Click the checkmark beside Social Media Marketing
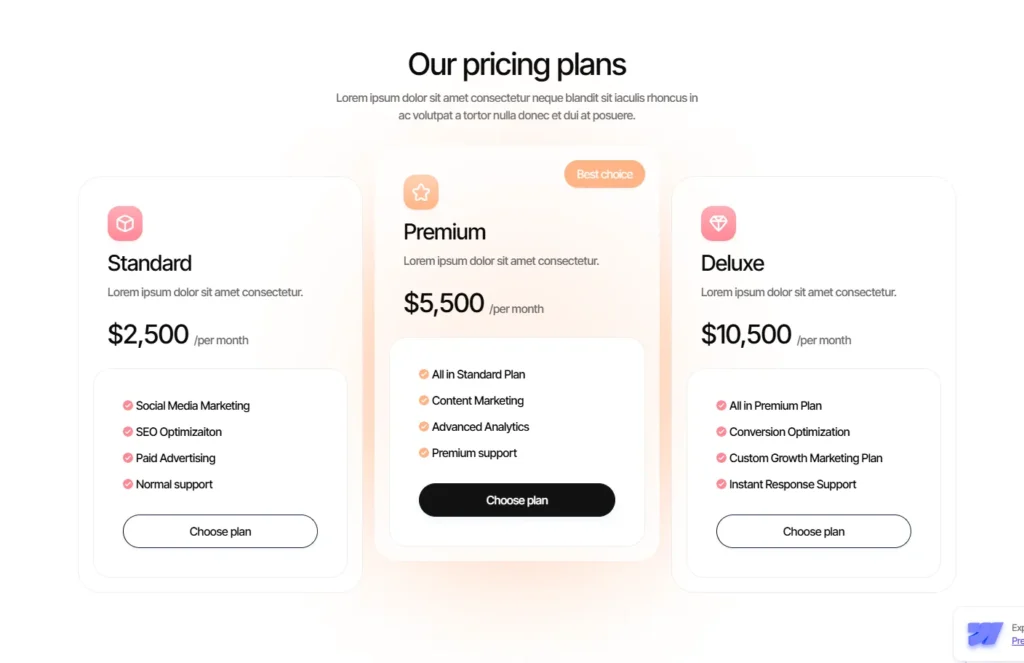1024x663 pixels. coord(128,406)
